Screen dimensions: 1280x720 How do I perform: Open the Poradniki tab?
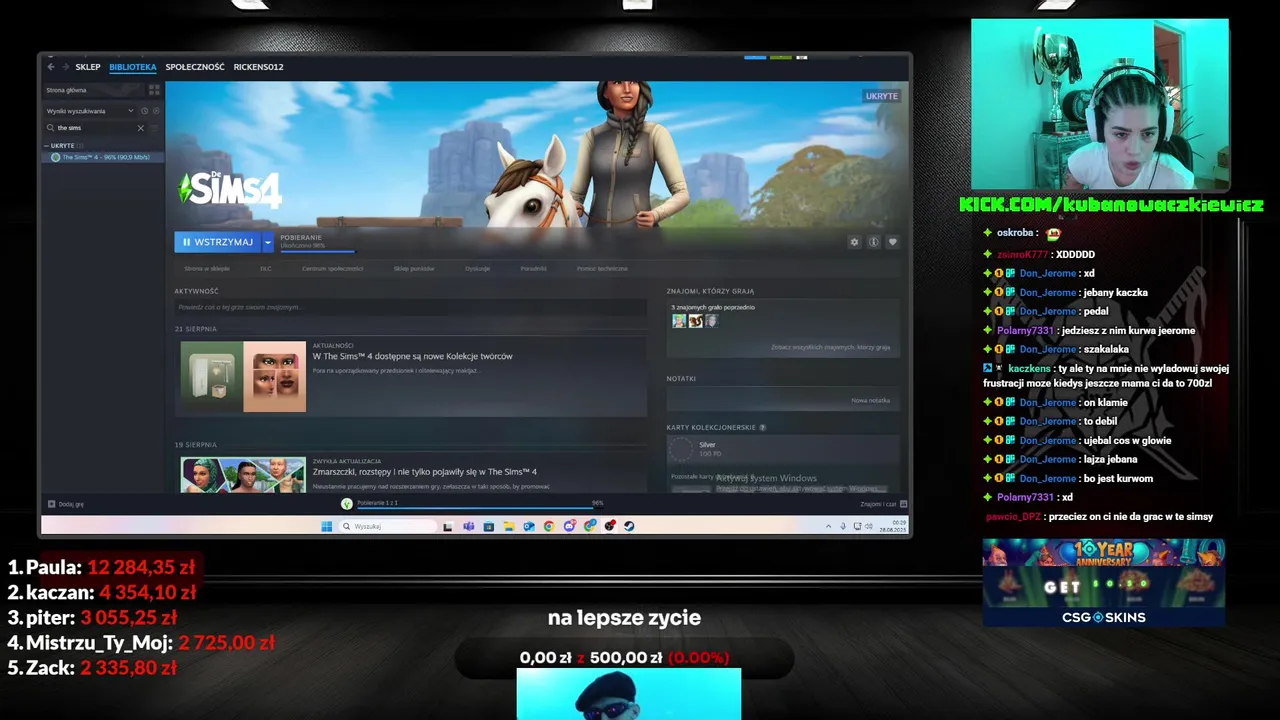(533, 268)
